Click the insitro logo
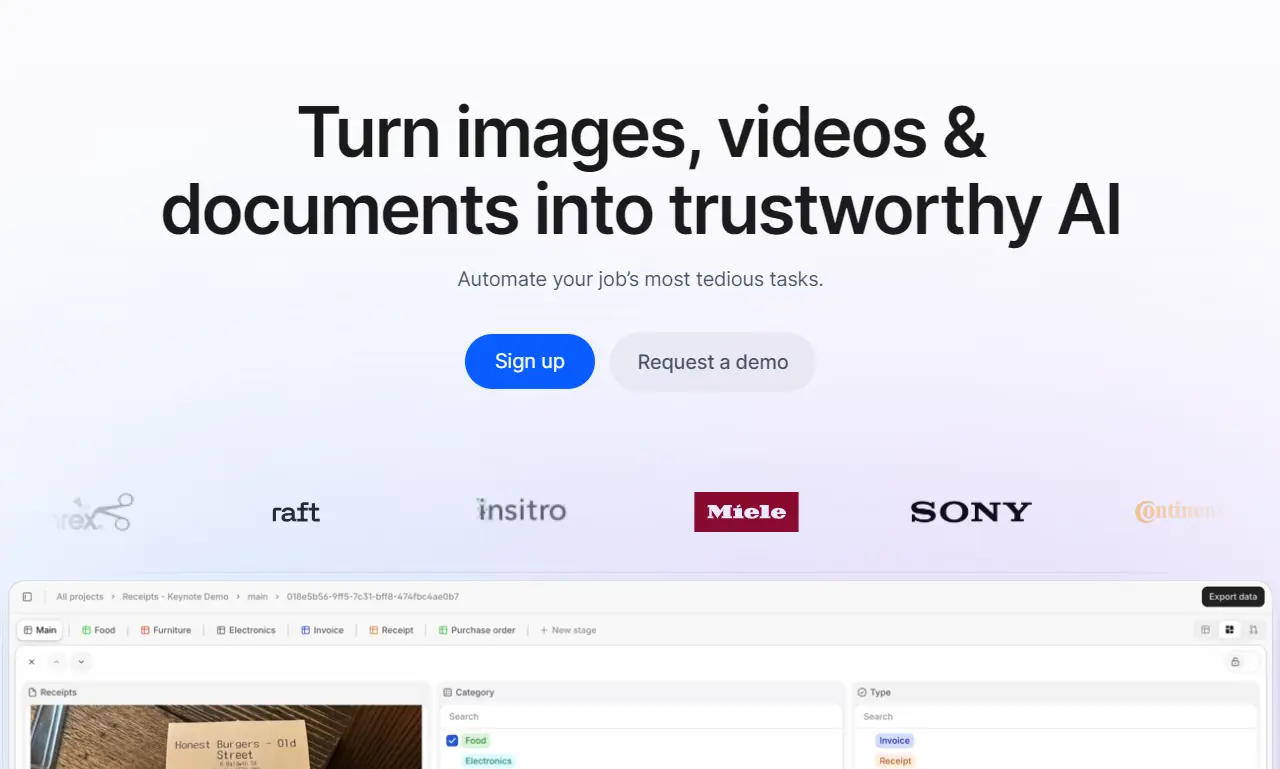 point(521,510)
